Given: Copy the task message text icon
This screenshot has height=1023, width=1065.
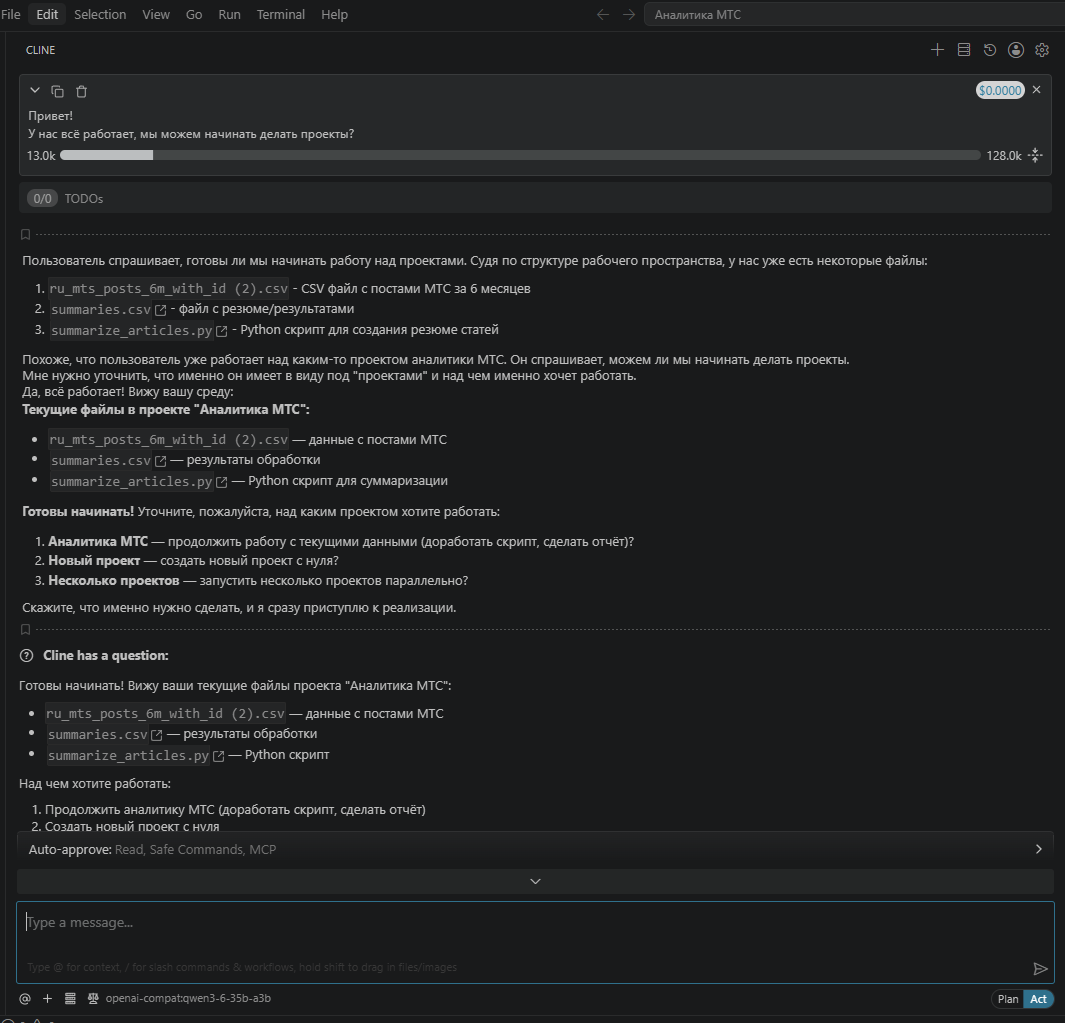Looking at the screenshot, I should (58, 91).
